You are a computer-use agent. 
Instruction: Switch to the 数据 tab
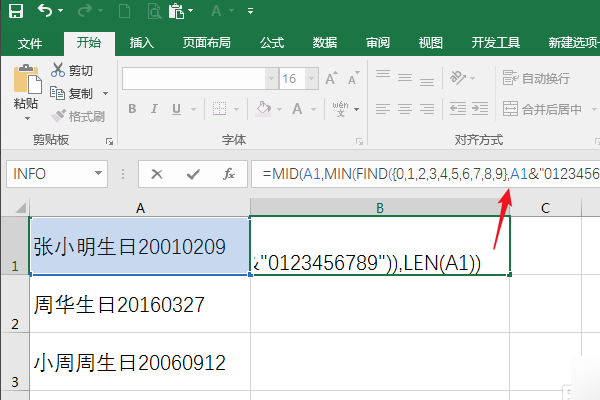325,42
